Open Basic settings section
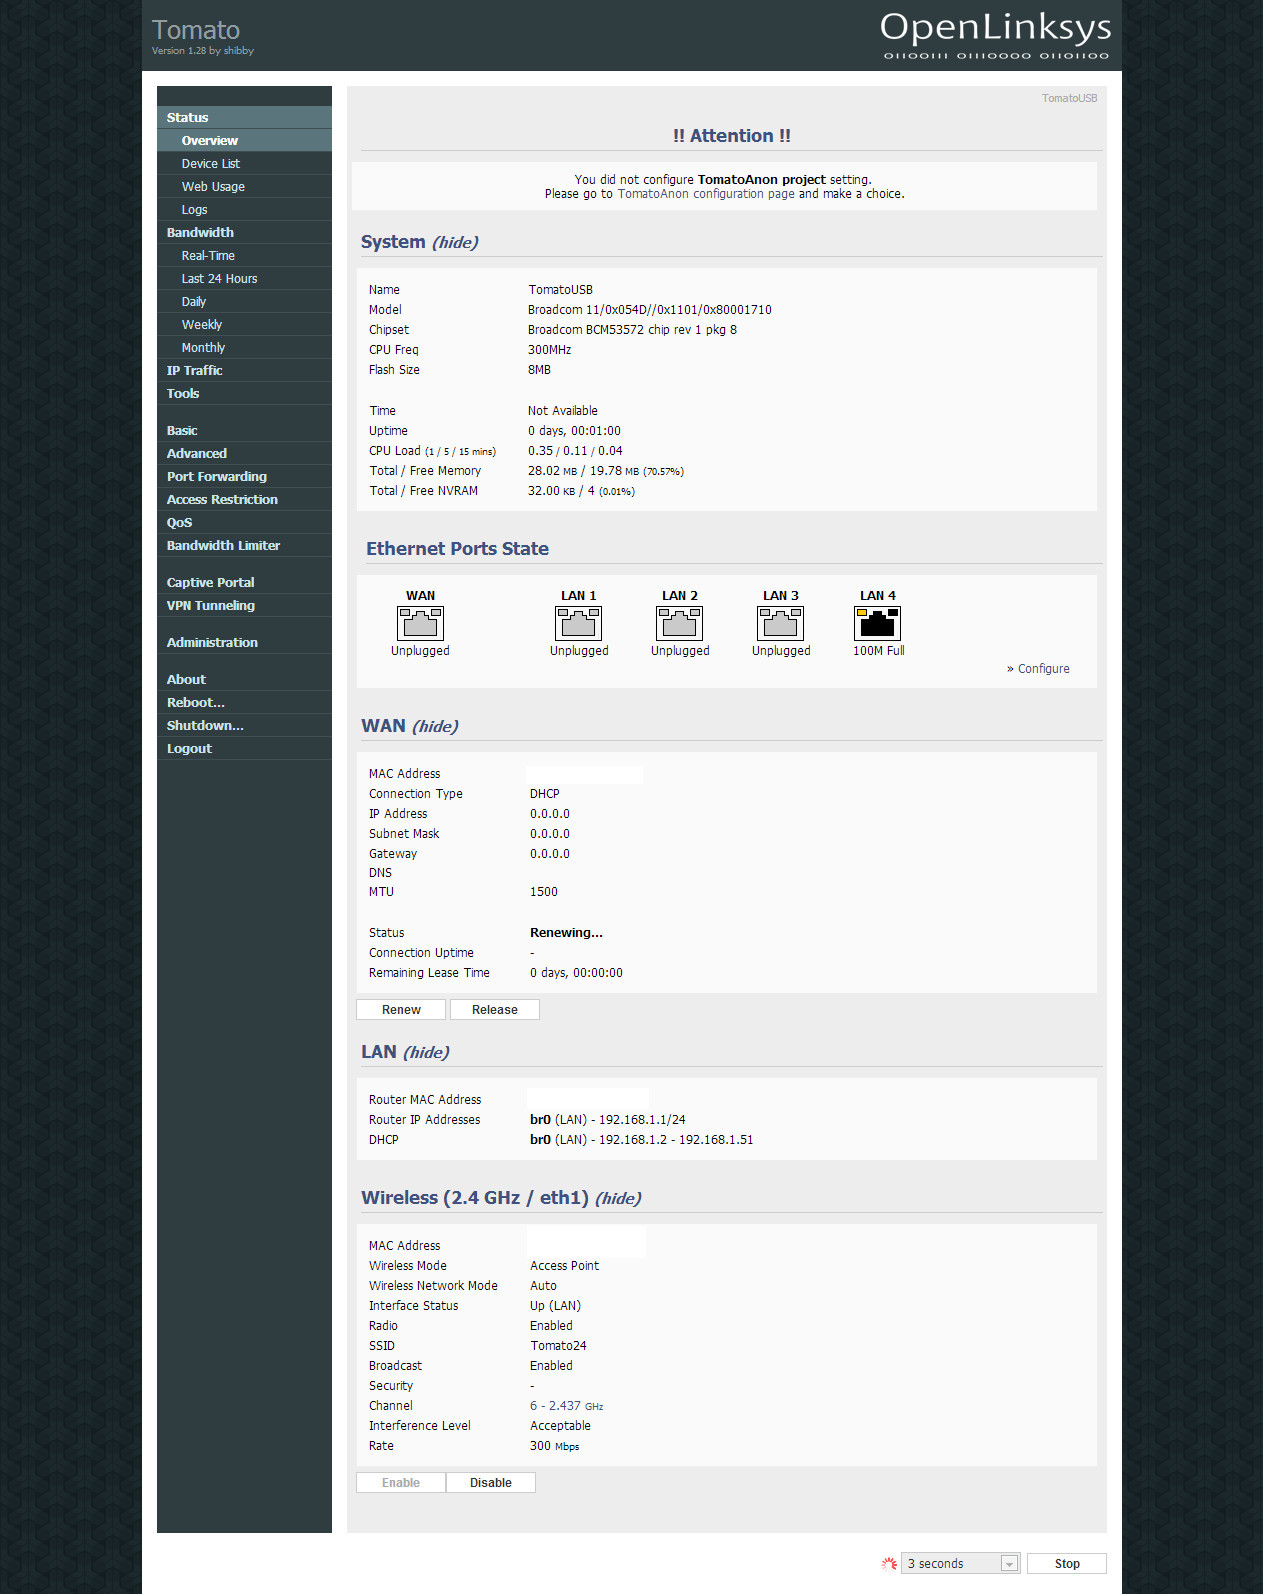The width and height of the screenshot is (1263, 1594). (x=244, y=430)
